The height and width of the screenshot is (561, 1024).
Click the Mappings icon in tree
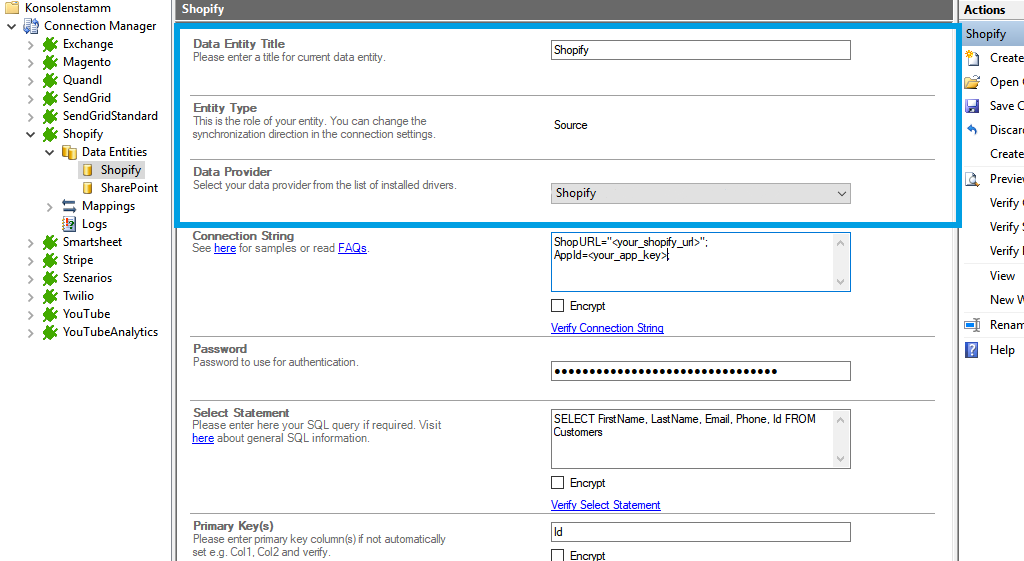pos(69,206)
